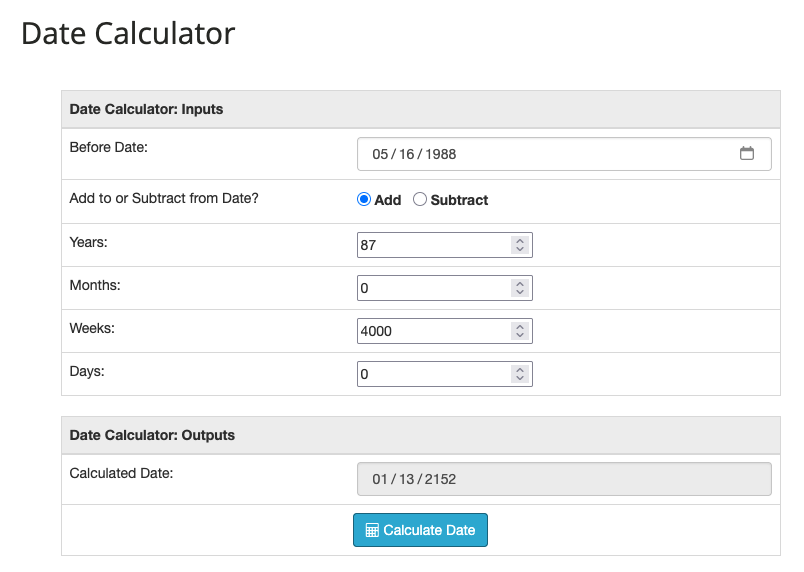This screenshot has height=572, width=804.
Task: Decrease Months value with down arrow
Action: (520, 293)
